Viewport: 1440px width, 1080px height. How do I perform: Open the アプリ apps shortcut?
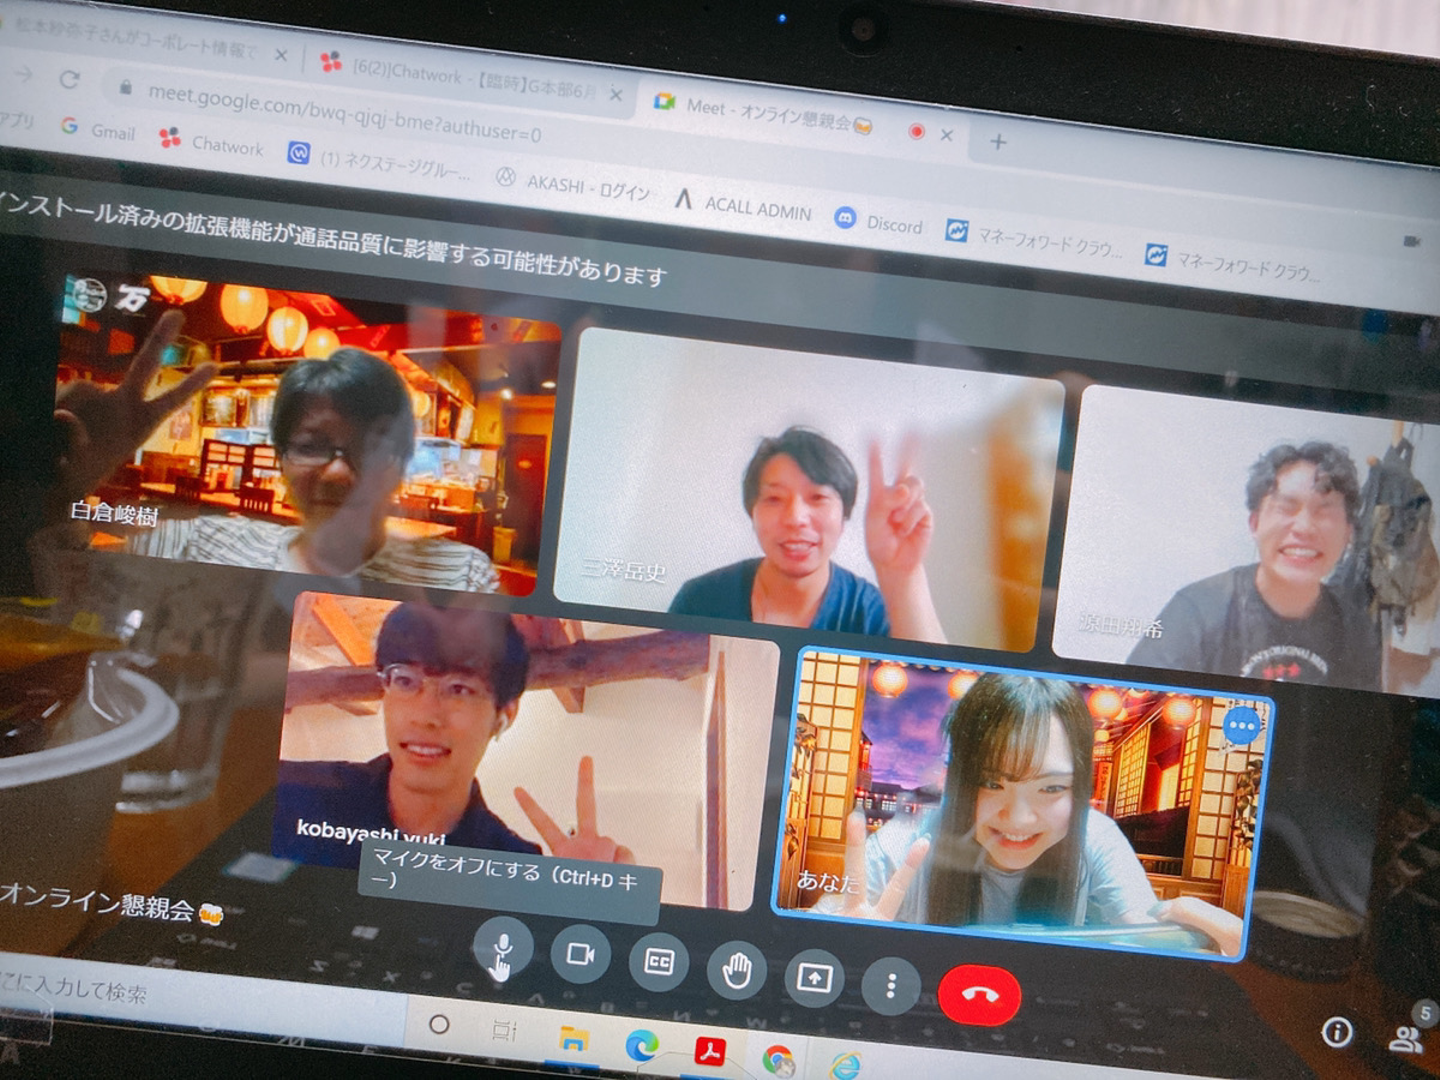pos(17,119)
